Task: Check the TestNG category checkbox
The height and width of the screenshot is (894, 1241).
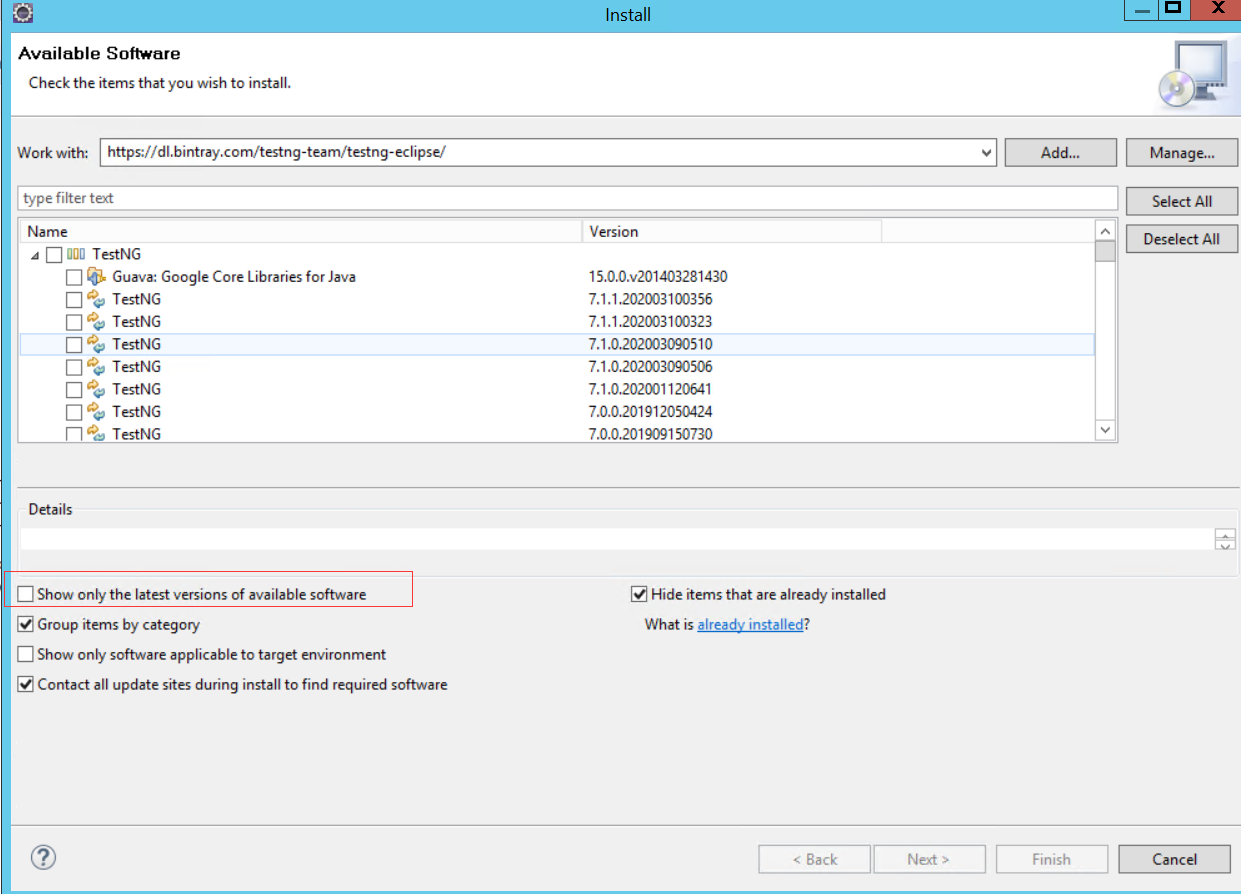Action: click(54, 255)
